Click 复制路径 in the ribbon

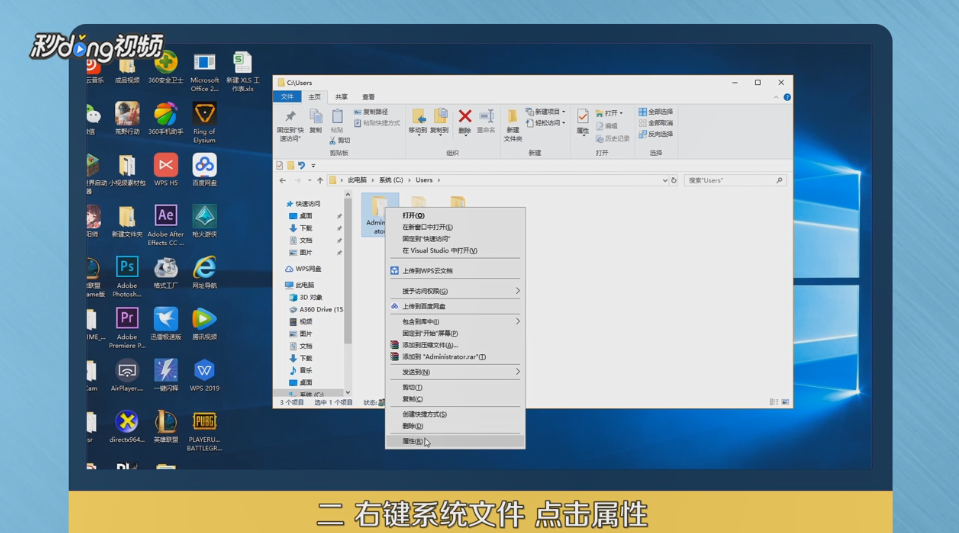coord(371,112)
